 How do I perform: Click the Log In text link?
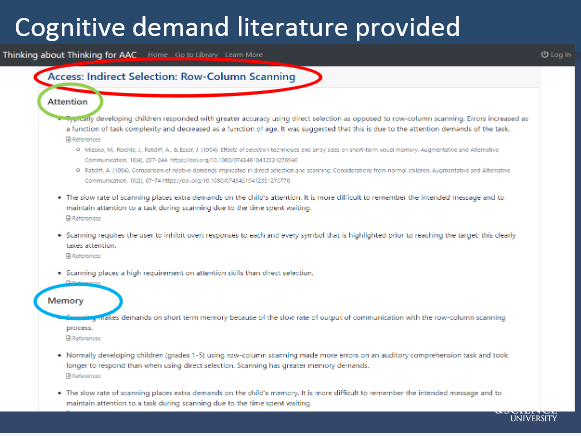tap(561, 54)
